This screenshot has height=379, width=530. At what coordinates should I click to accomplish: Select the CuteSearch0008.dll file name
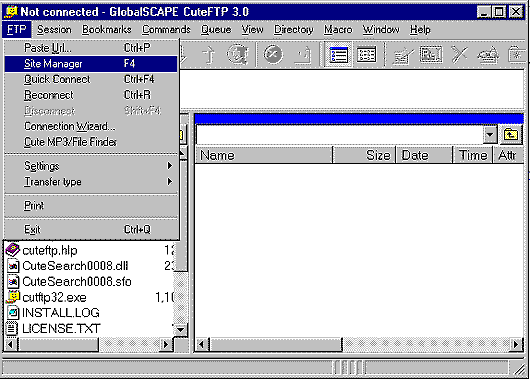coord(75,266)
